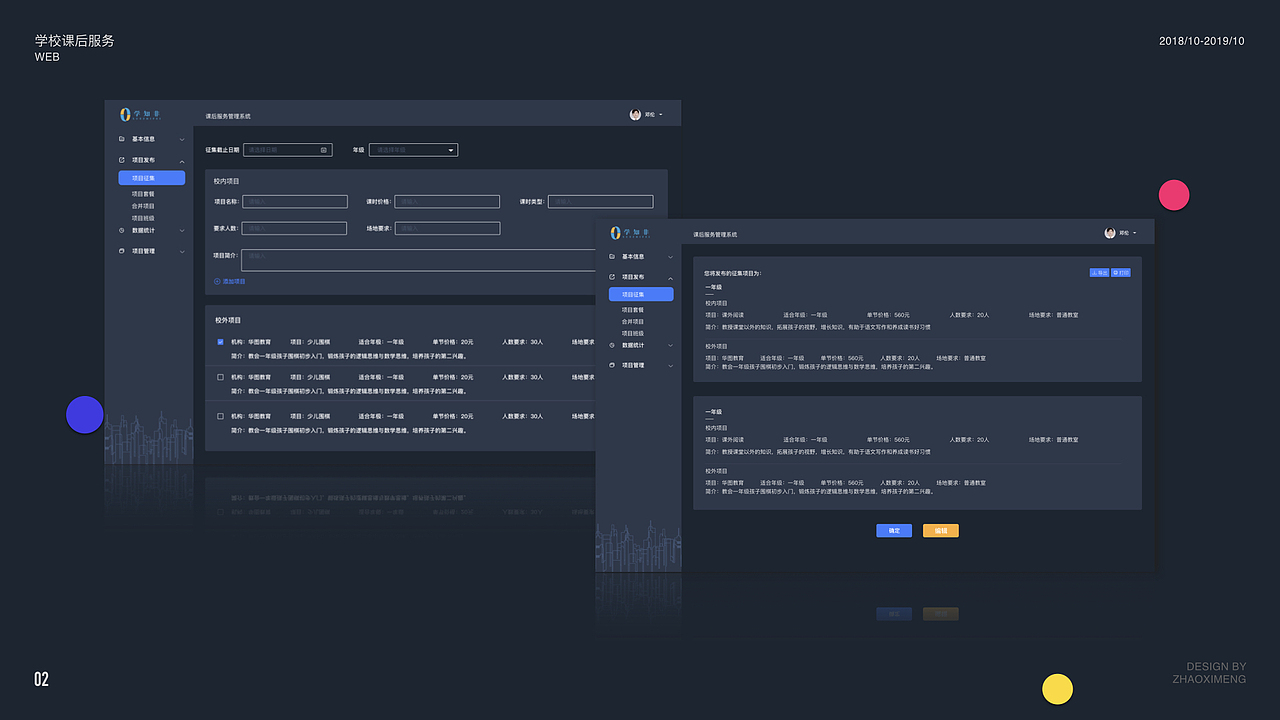This screenshot has width=1280, height=720.
Task: Click the 项目管理 icon in the back window sidebar
Action: [122, 251]
